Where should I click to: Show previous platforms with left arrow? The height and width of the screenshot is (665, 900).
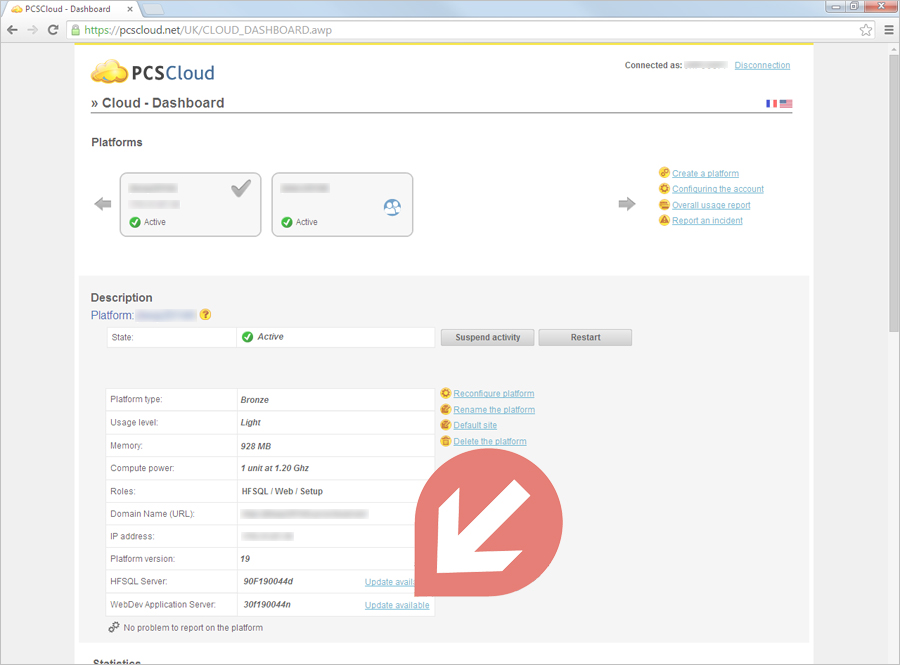pos(103,204)
